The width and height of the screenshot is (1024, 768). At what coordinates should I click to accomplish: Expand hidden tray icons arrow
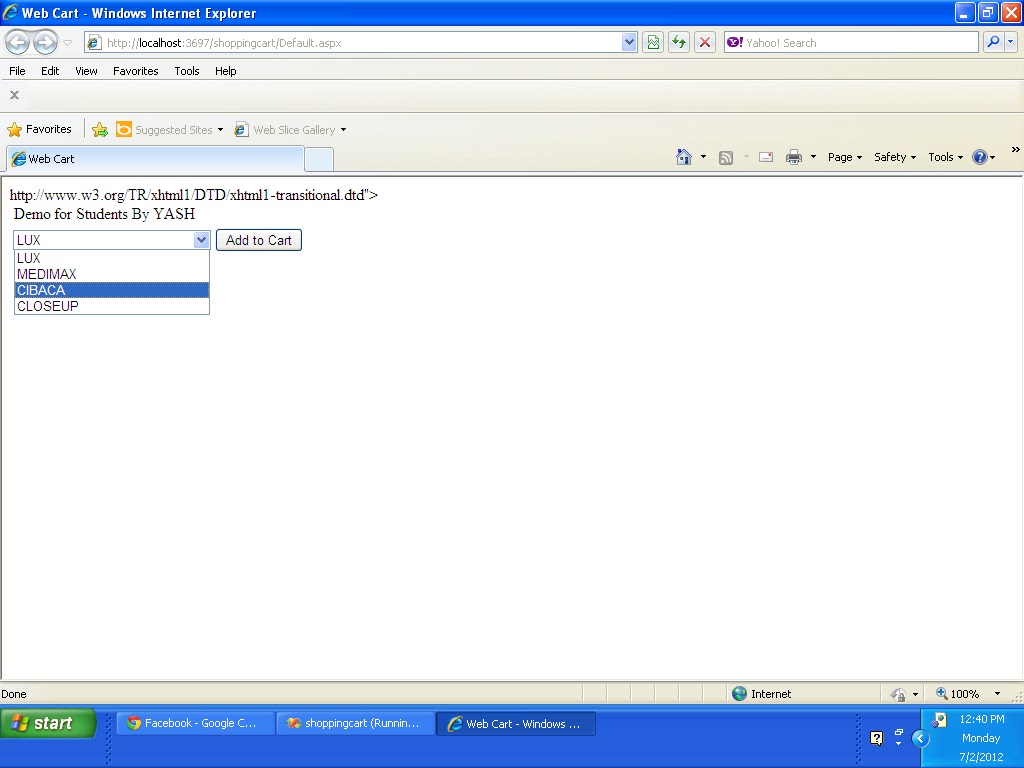920,739
